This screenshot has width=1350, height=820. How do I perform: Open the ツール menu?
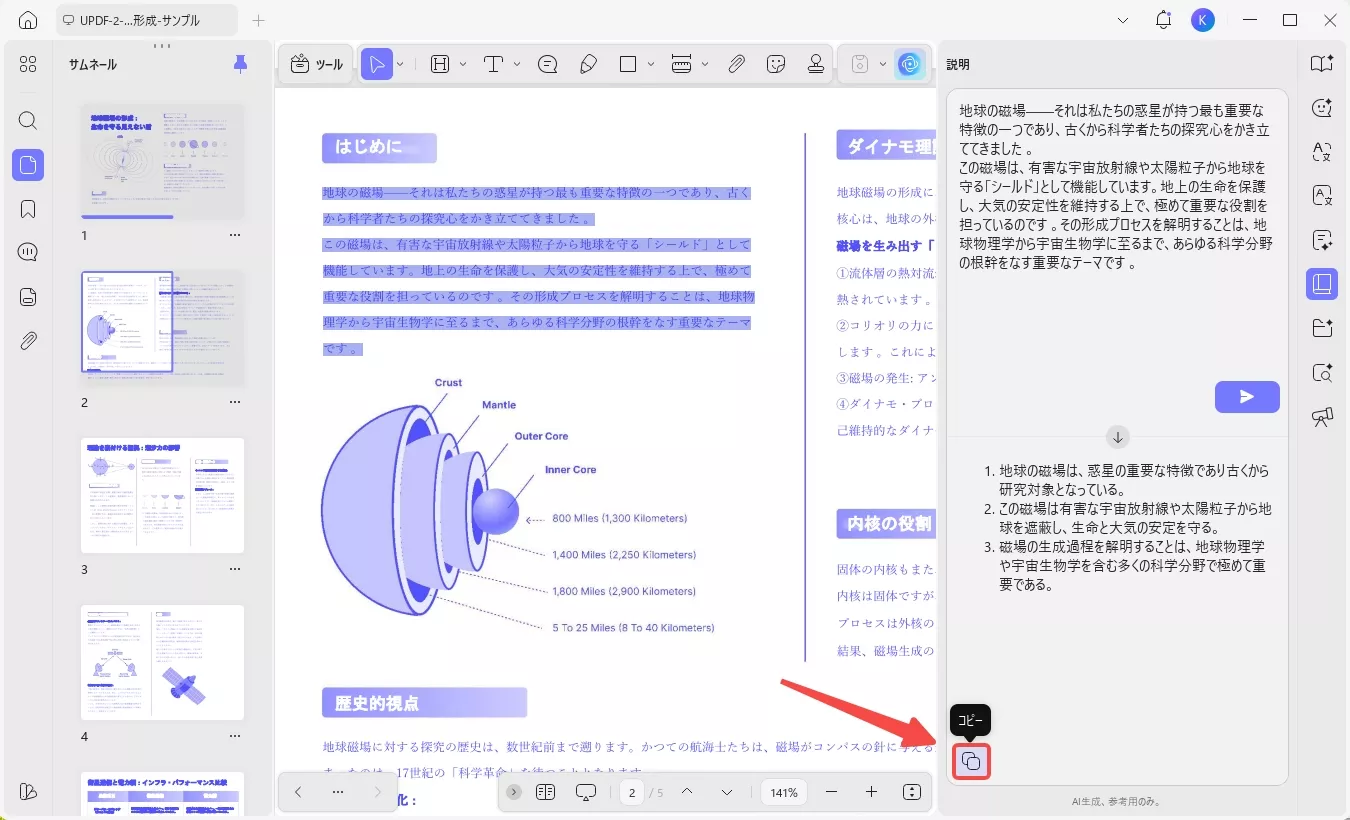coord(315,63)
